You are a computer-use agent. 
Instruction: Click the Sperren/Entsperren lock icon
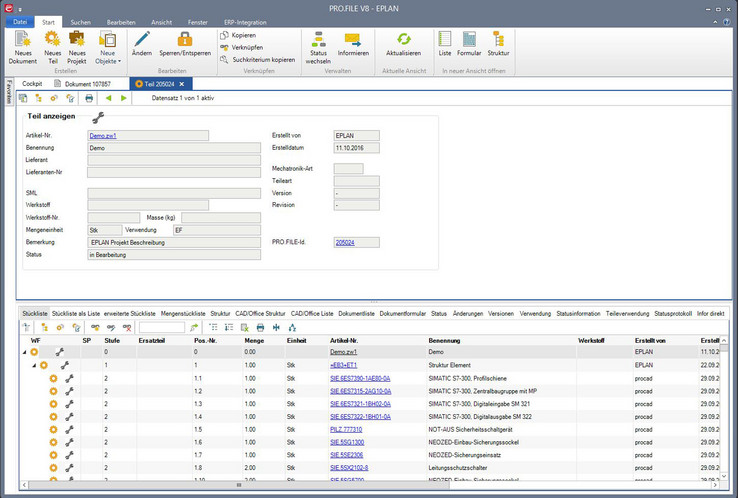pos(185,41)
